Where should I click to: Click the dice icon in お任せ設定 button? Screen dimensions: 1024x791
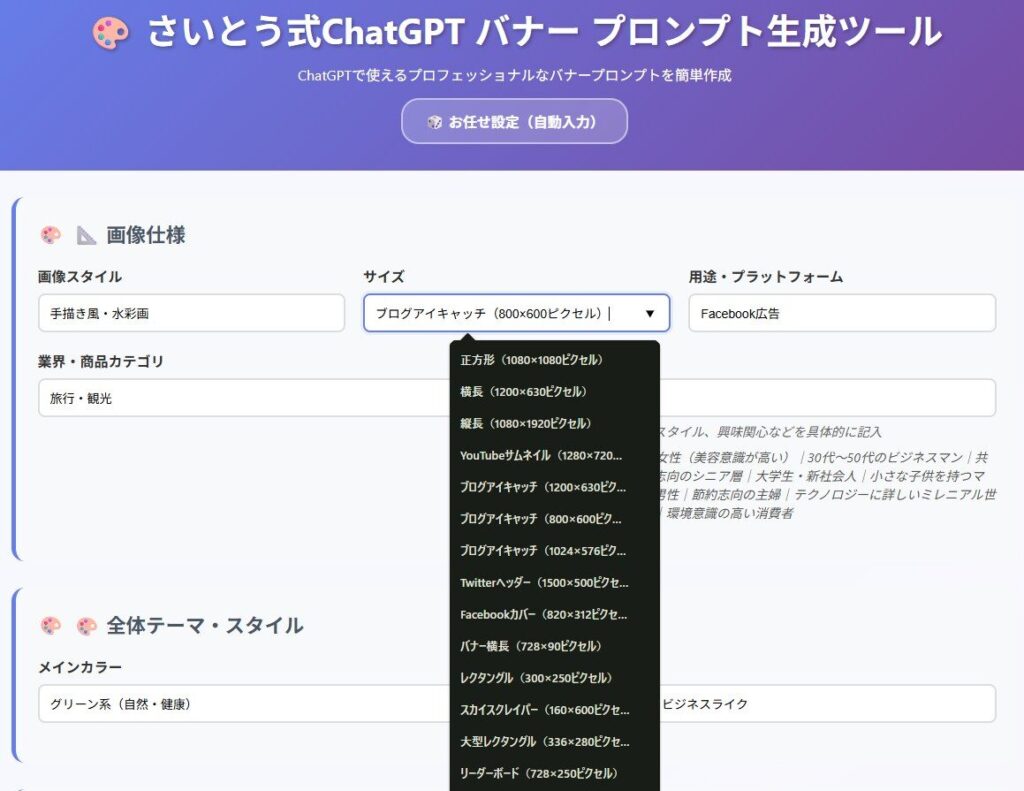(434, 122)
